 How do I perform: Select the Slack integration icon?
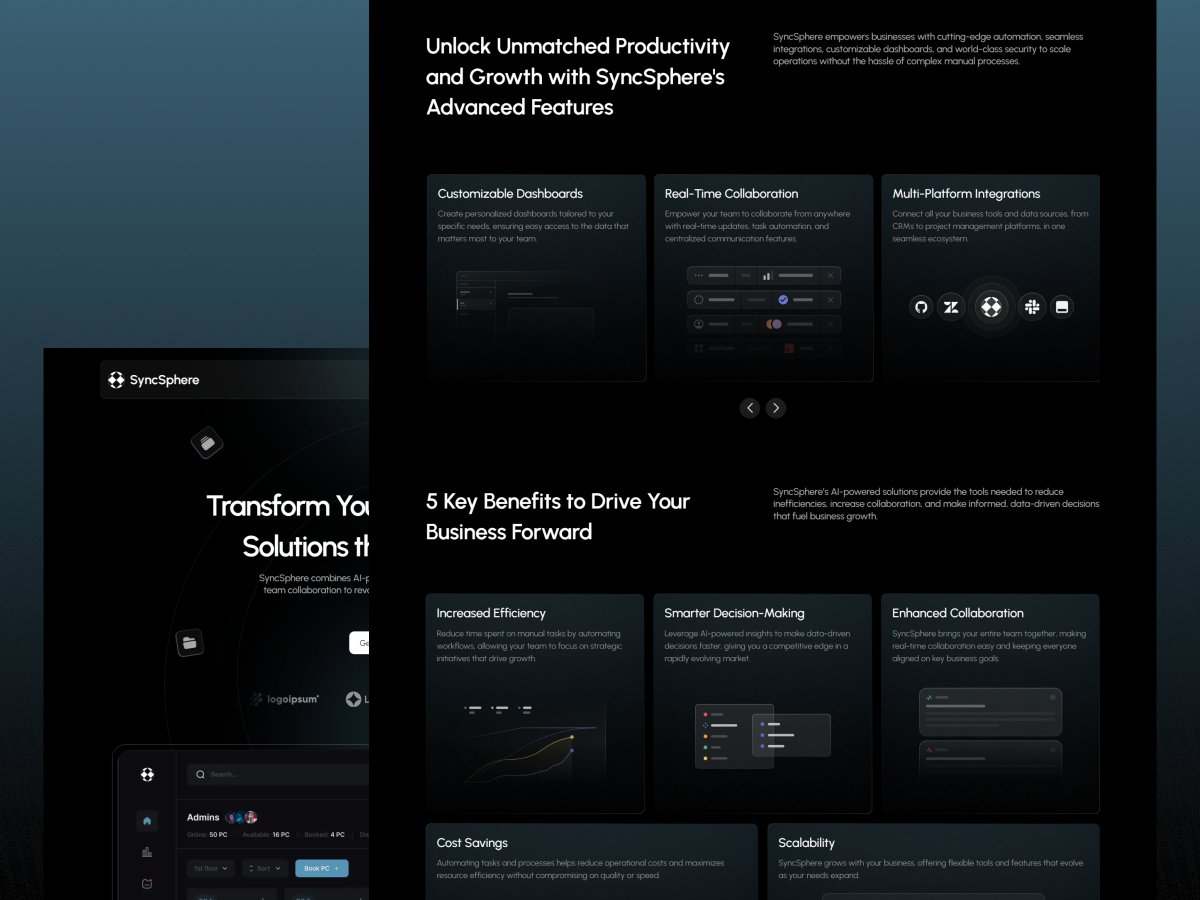pyautogui.click(x=1031, y=307)
